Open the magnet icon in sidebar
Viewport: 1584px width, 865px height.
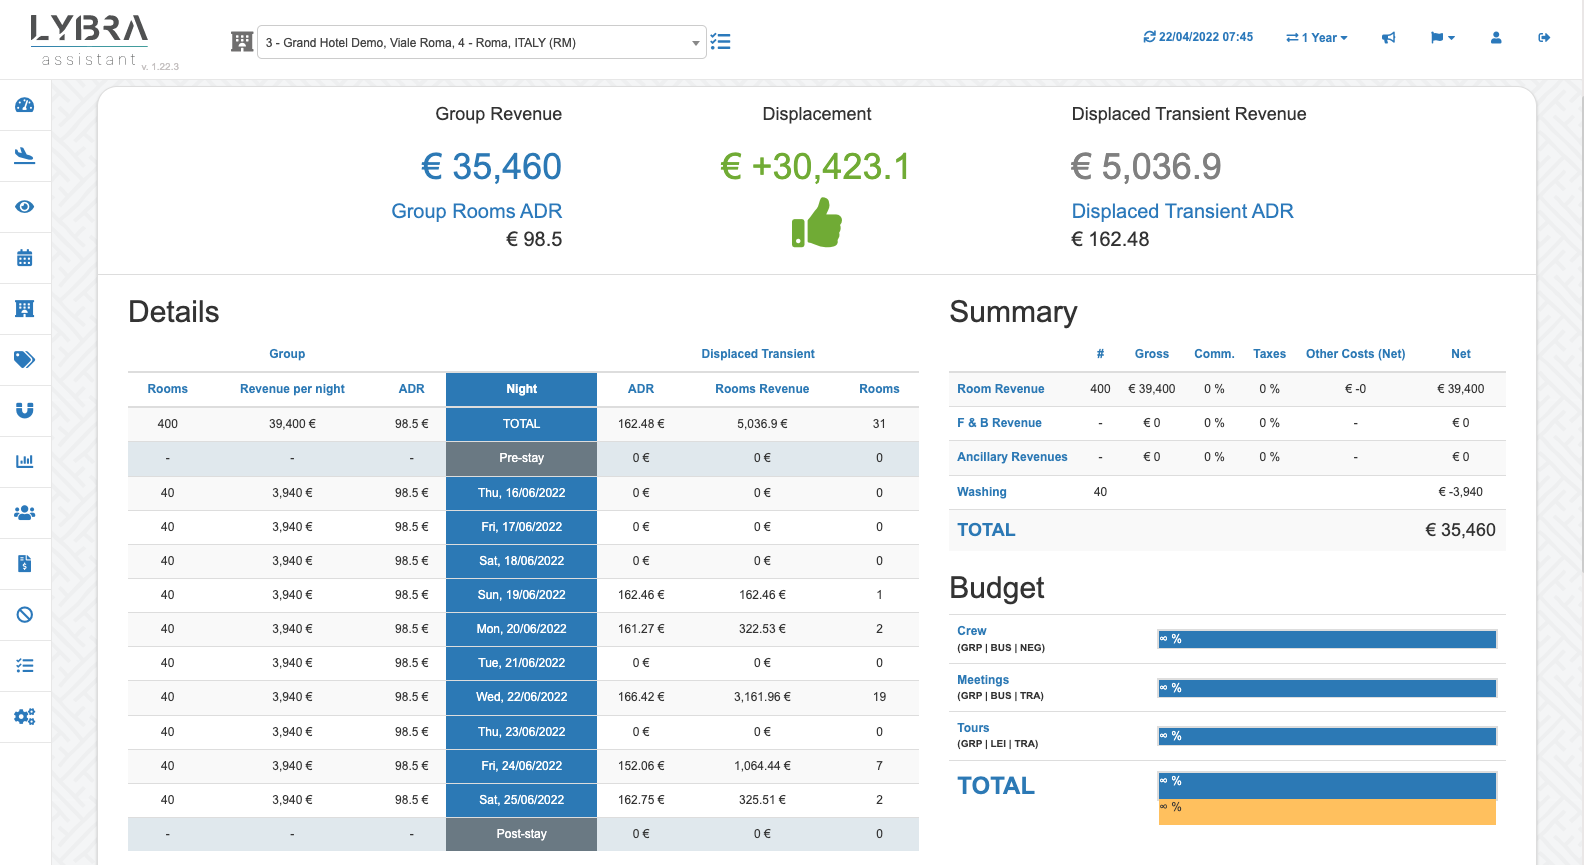[25, 410]
